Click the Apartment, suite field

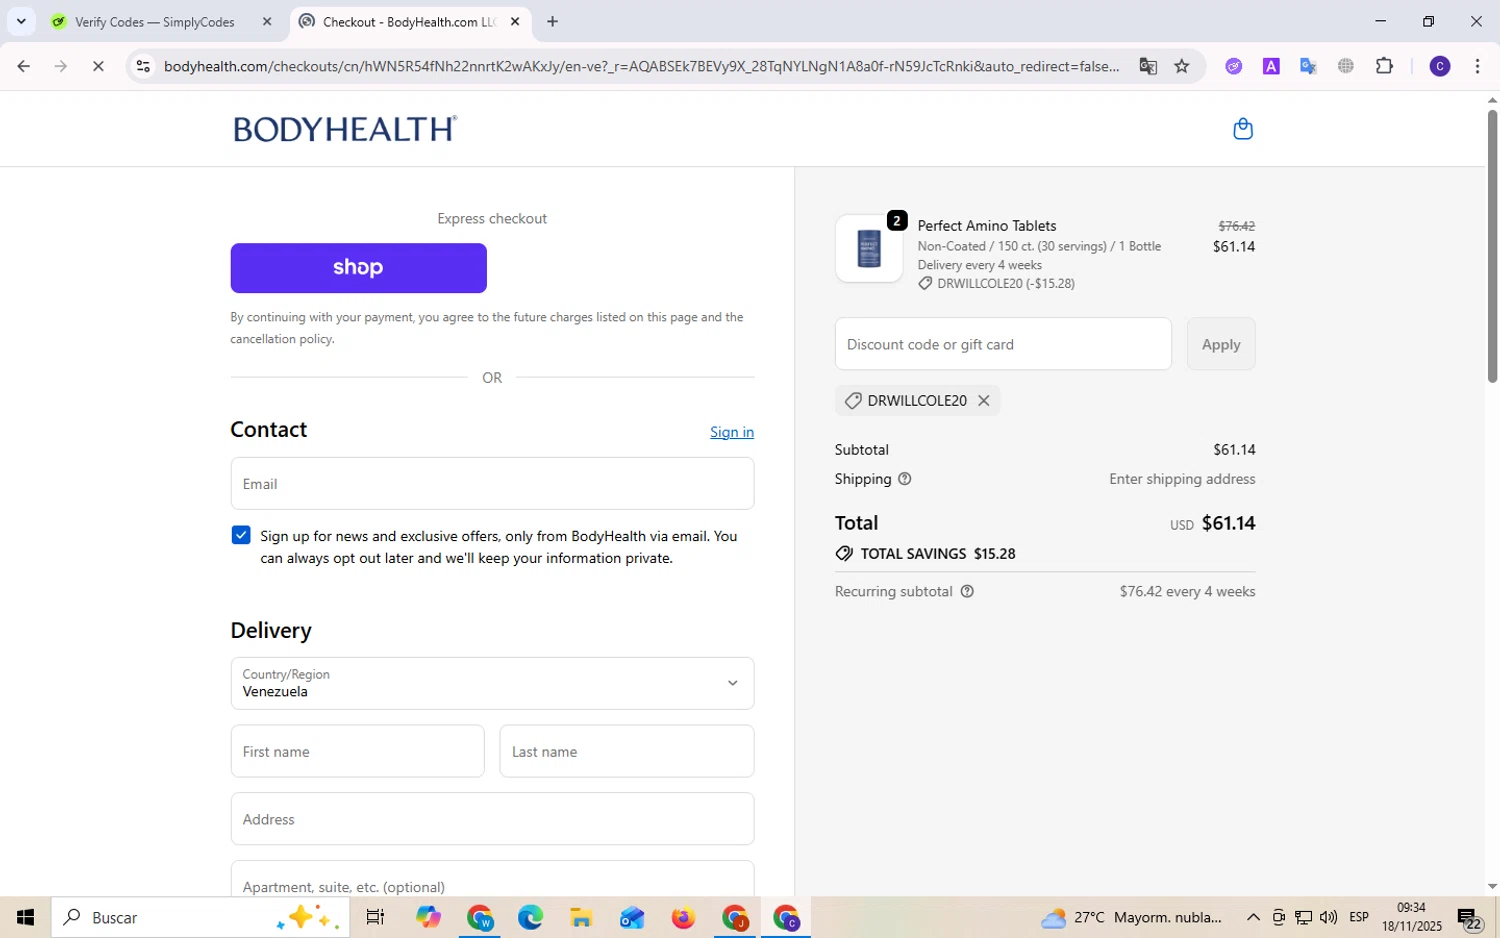tap(492, 880)
